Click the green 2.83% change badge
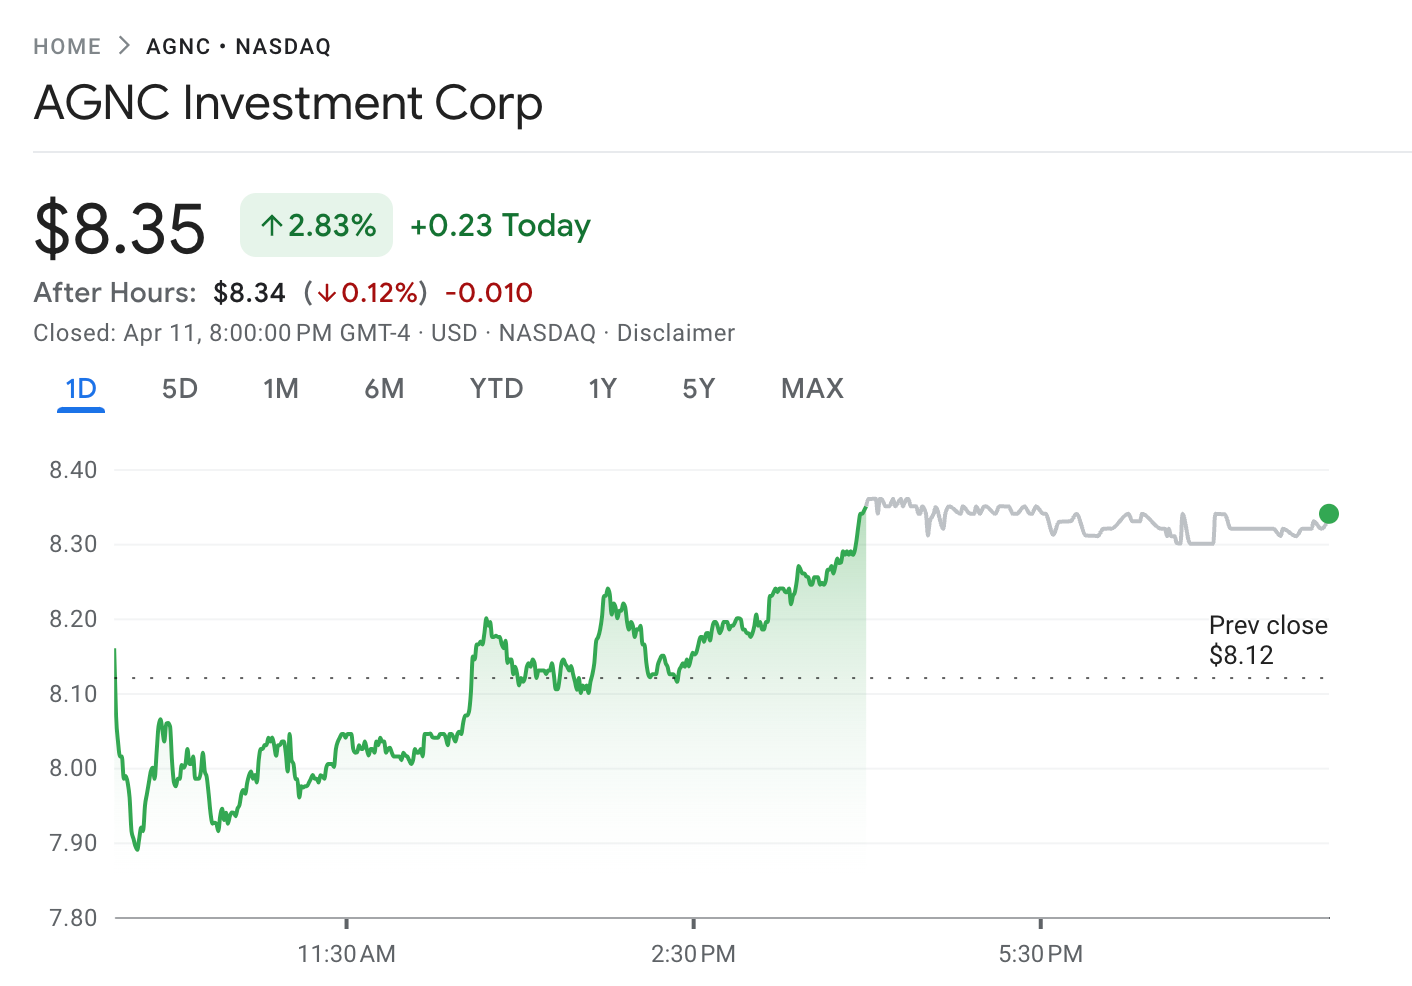Image resolution: width=1412 pixels, height=986 pixels. coord(317,225)
